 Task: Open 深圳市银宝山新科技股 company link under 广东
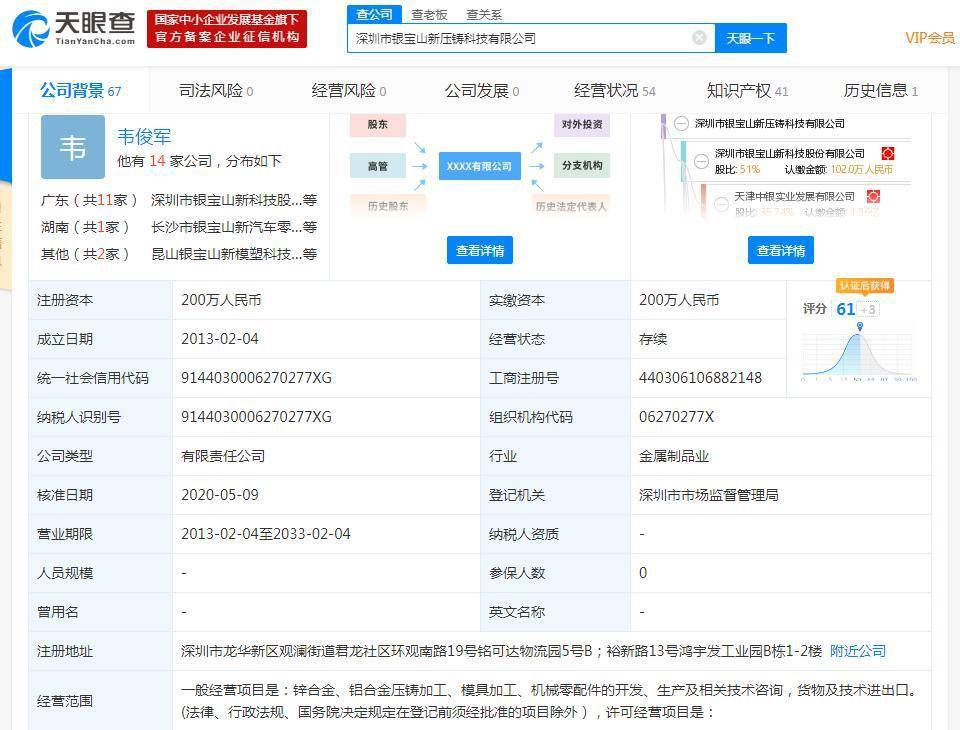coord(234,200)
